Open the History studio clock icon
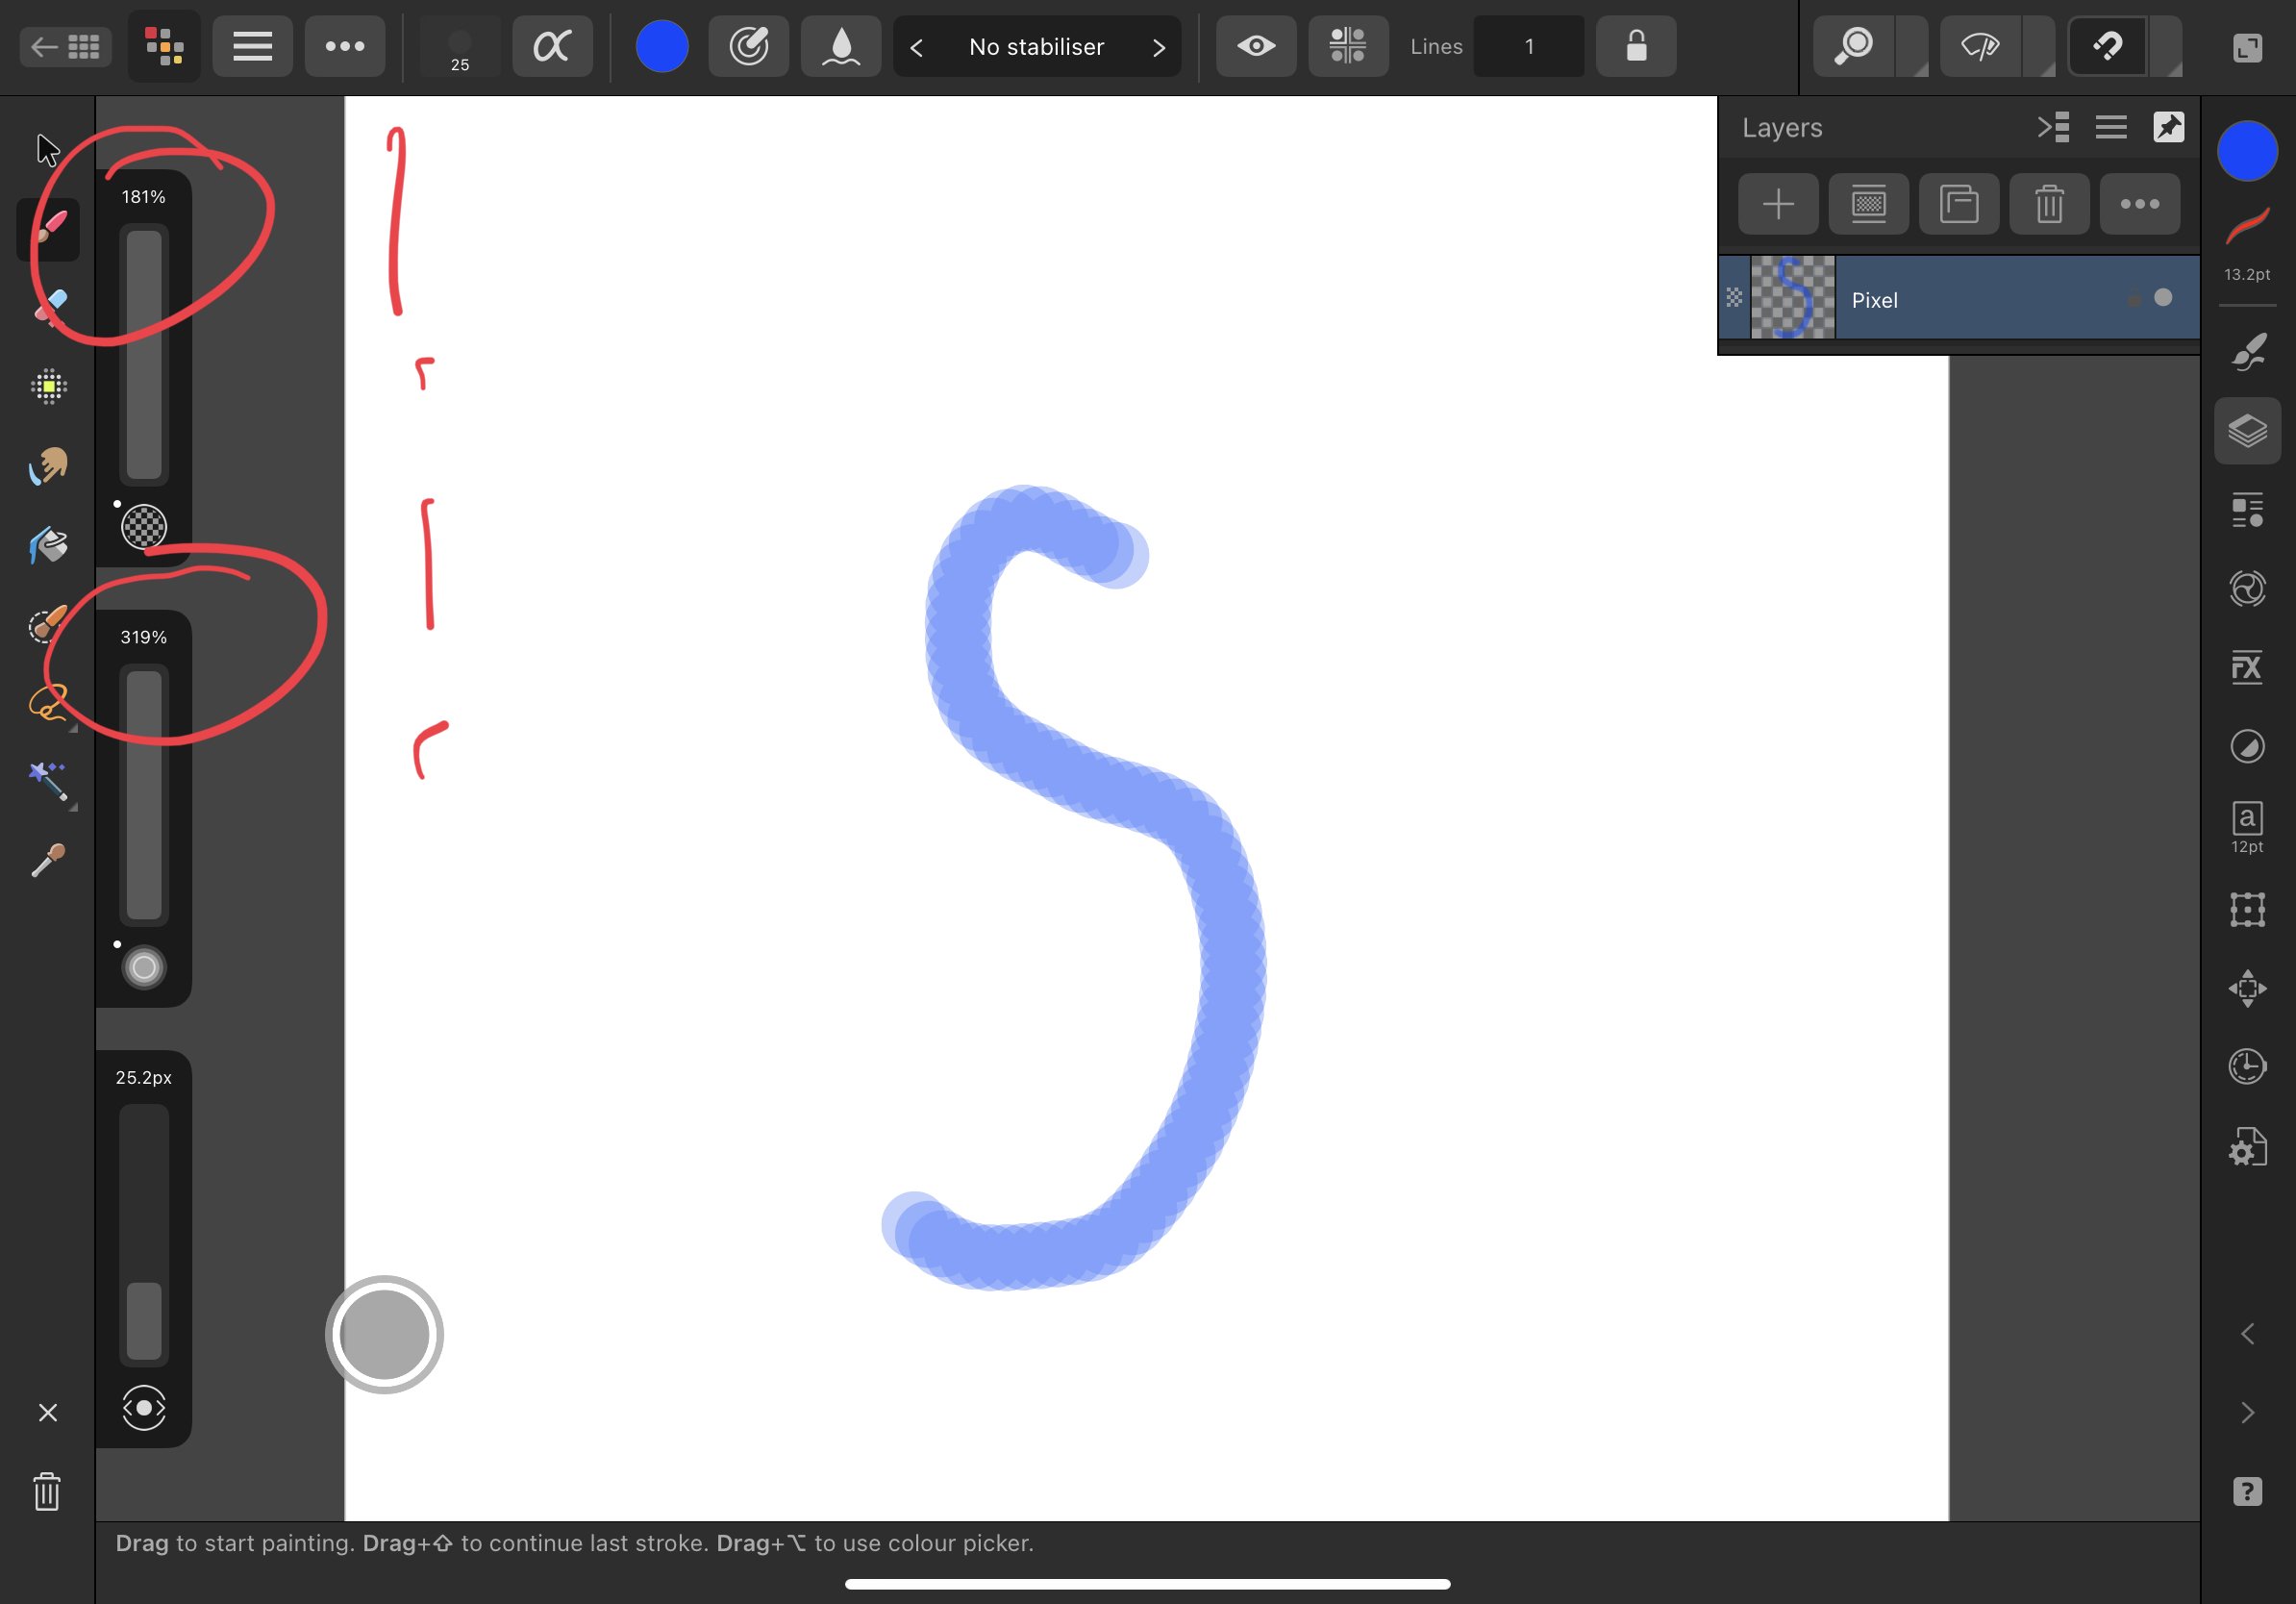This screenshot has height=1604, width=2296. coord(2247,1066)
